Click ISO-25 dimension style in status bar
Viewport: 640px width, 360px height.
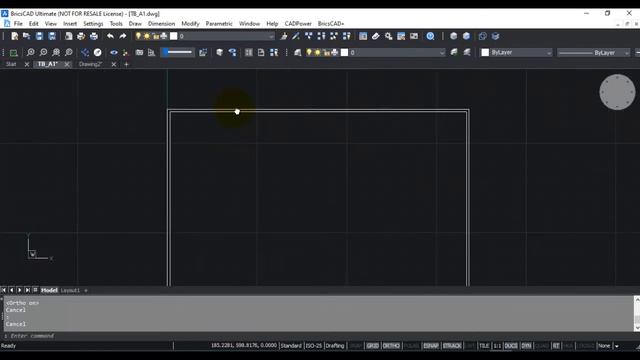click(x=313, y=346)
